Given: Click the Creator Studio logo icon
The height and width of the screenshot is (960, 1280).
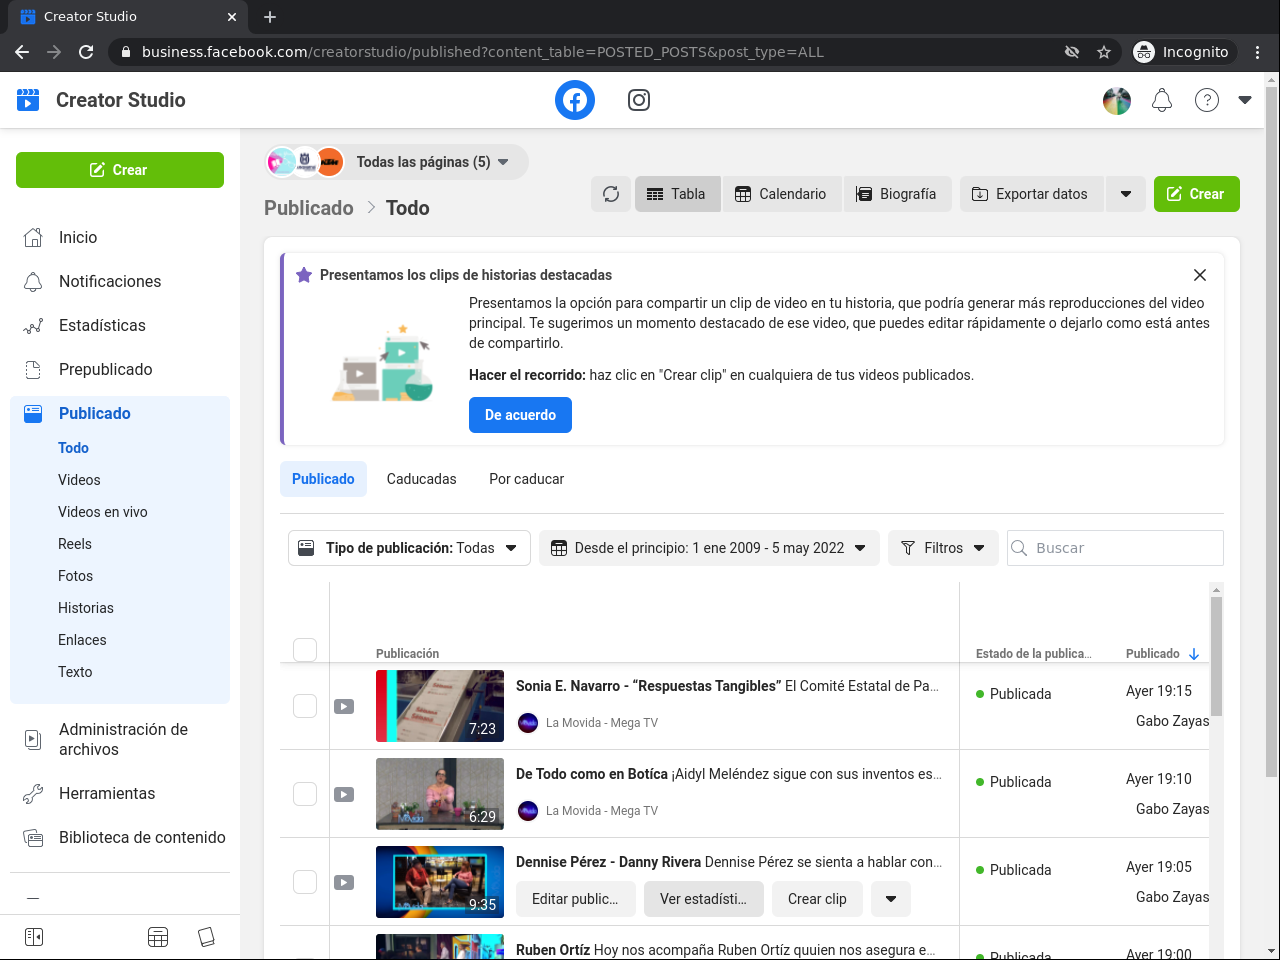Looking at the screenshot, I should click(28, 100).
